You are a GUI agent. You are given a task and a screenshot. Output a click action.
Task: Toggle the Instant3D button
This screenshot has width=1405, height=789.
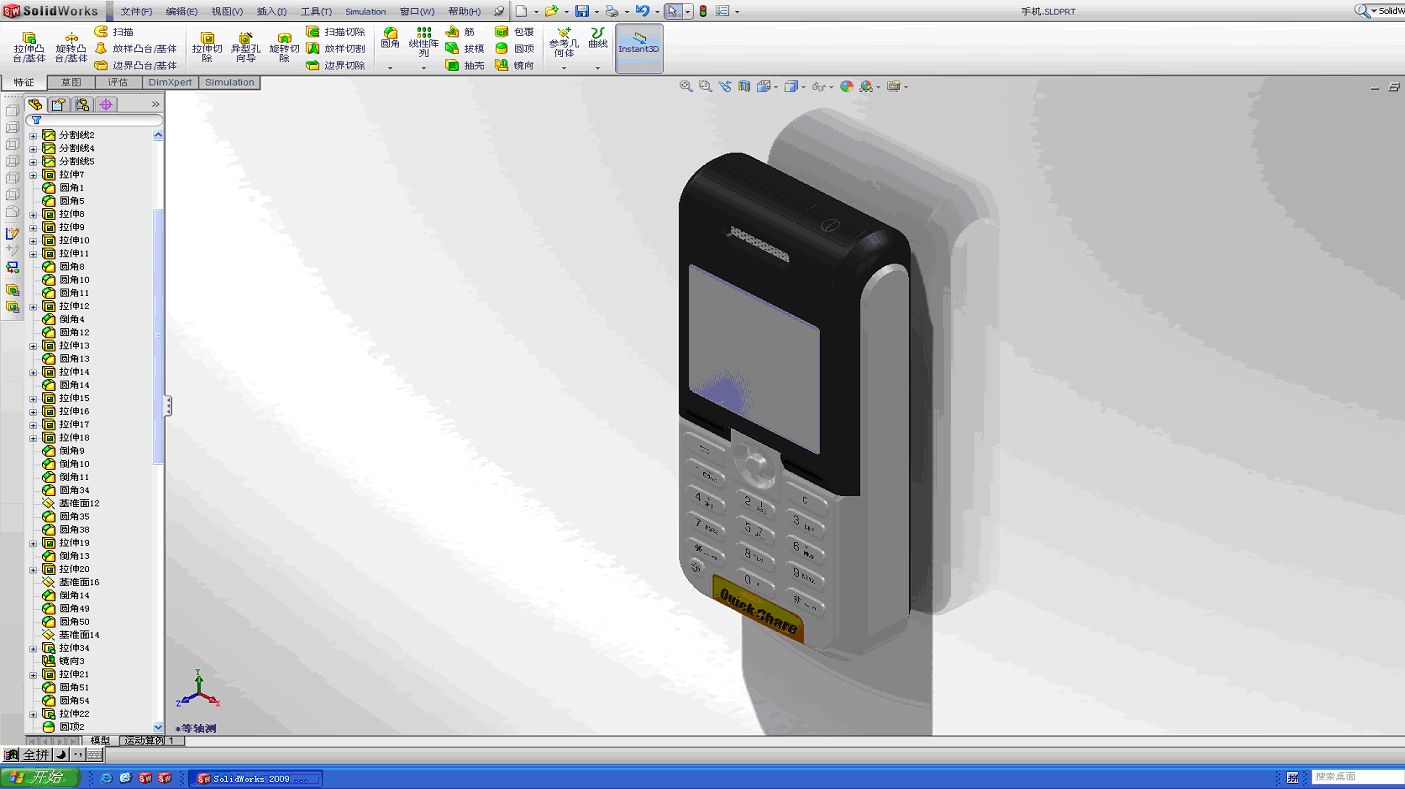pyautogui.click(x=639, y=48)
